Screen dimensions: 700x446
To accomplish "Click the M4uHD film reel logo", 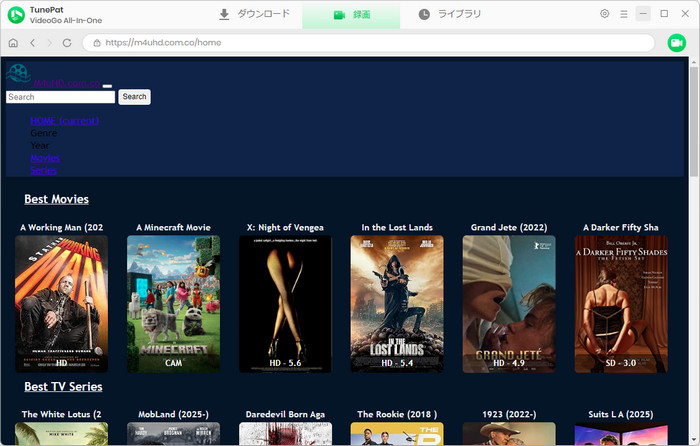I will (x=18, y=74).
